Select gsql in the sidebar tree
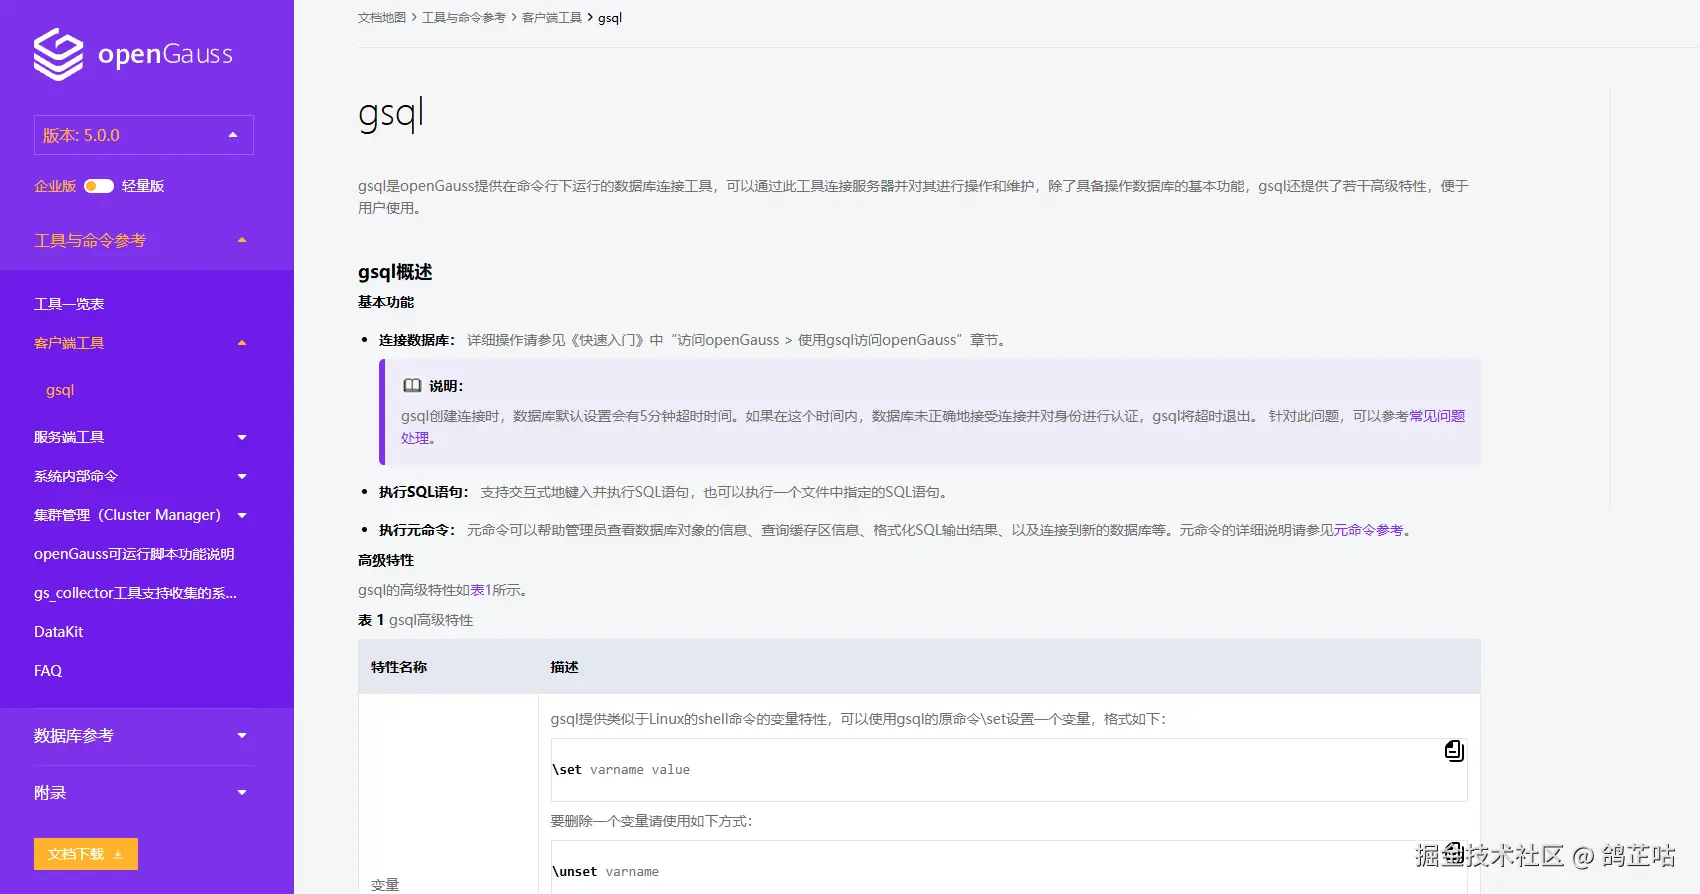This screenshot has width=1700, height=894. click(60, 390)
